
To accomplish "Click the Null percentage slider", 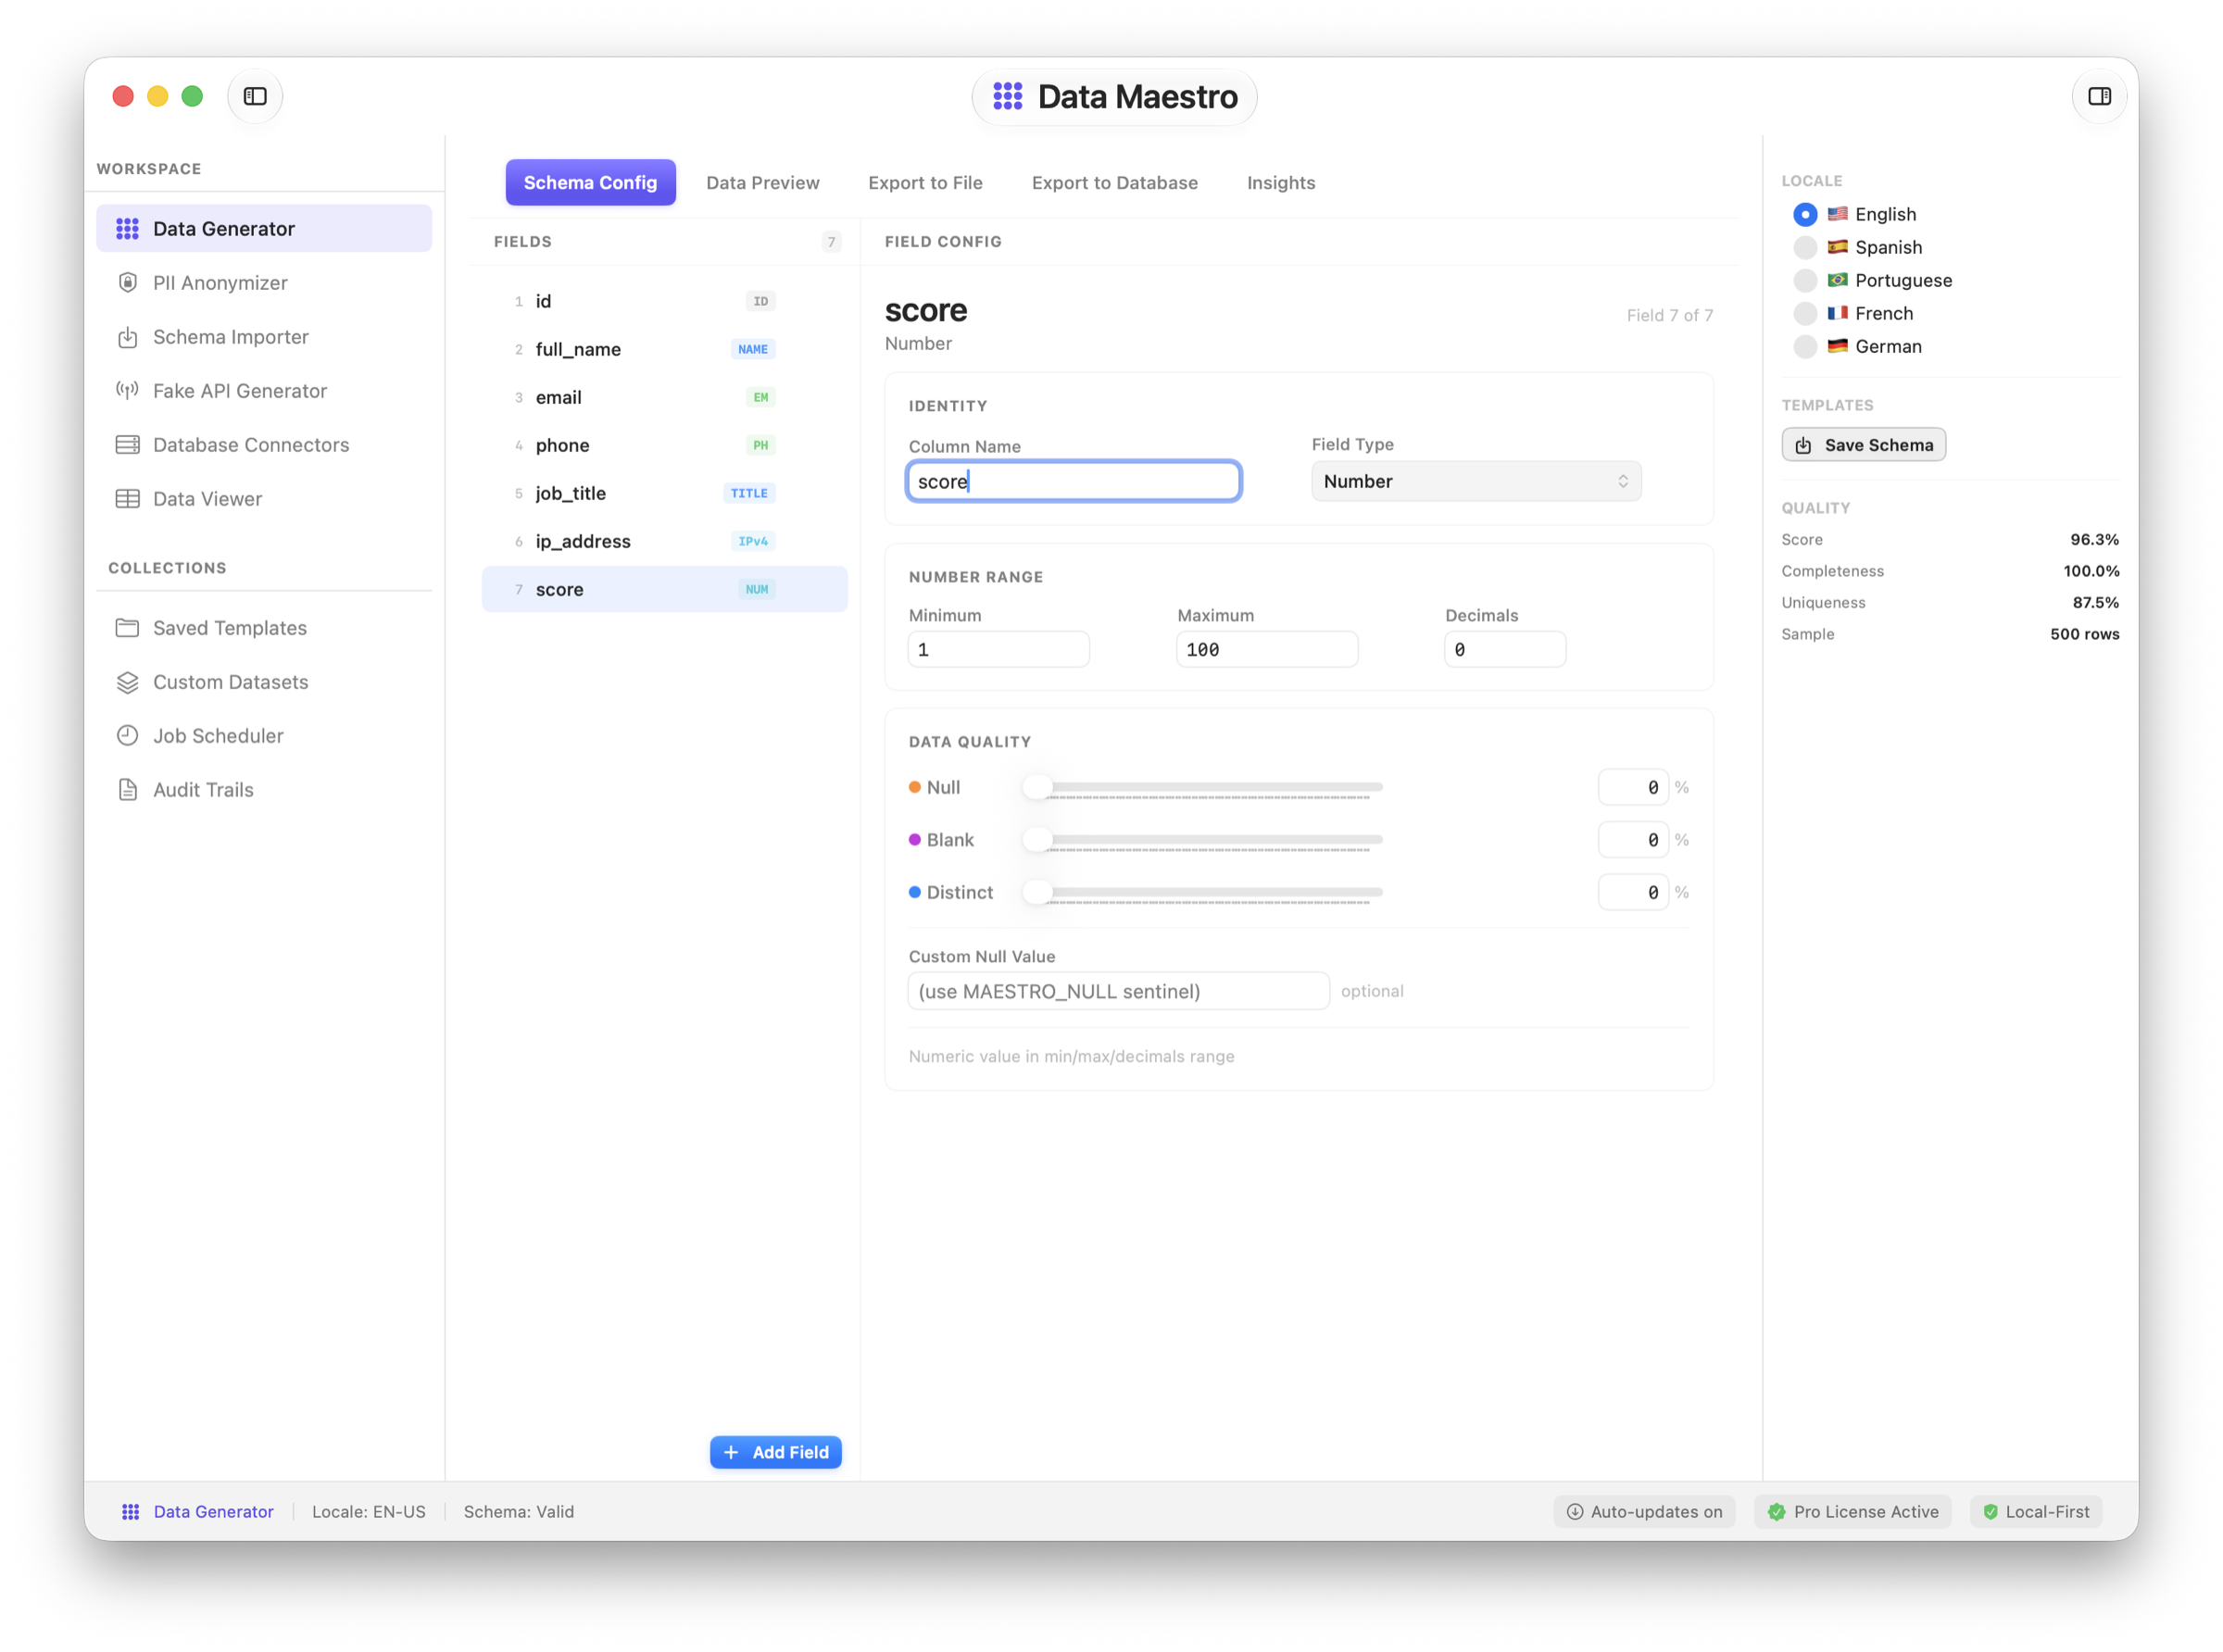I will 1203,787.
